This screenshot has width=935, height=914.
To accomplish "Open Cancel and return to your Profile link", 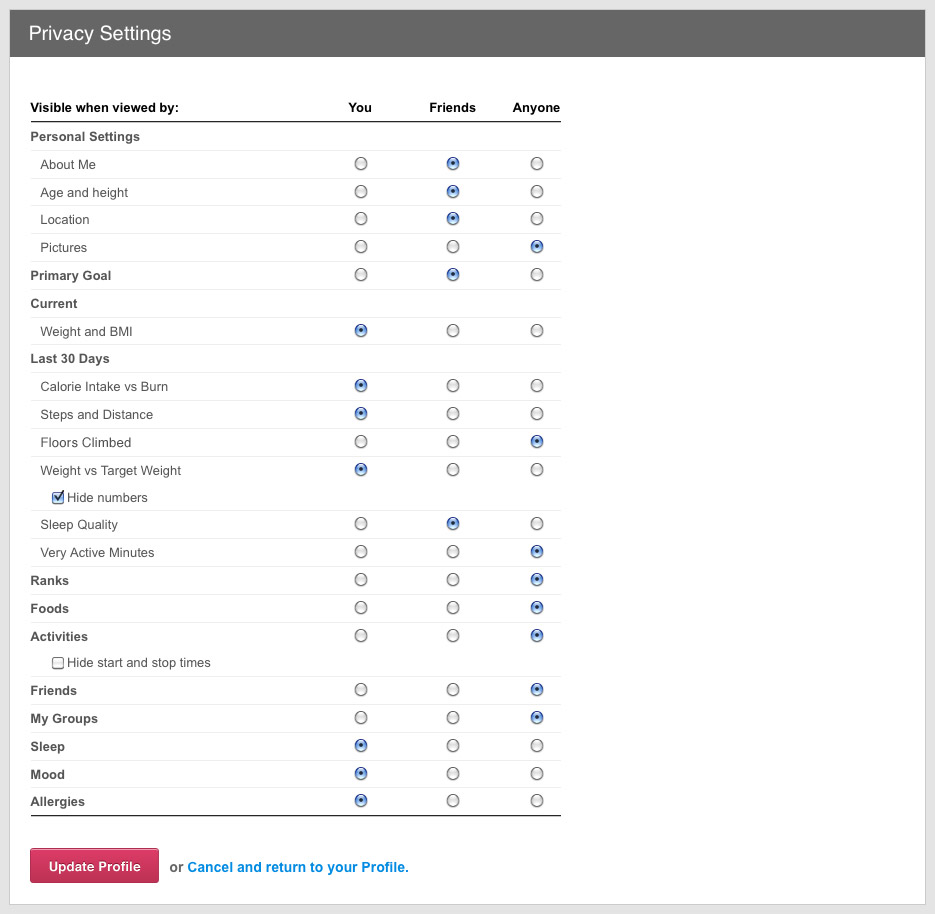I will tap(298, 867).
